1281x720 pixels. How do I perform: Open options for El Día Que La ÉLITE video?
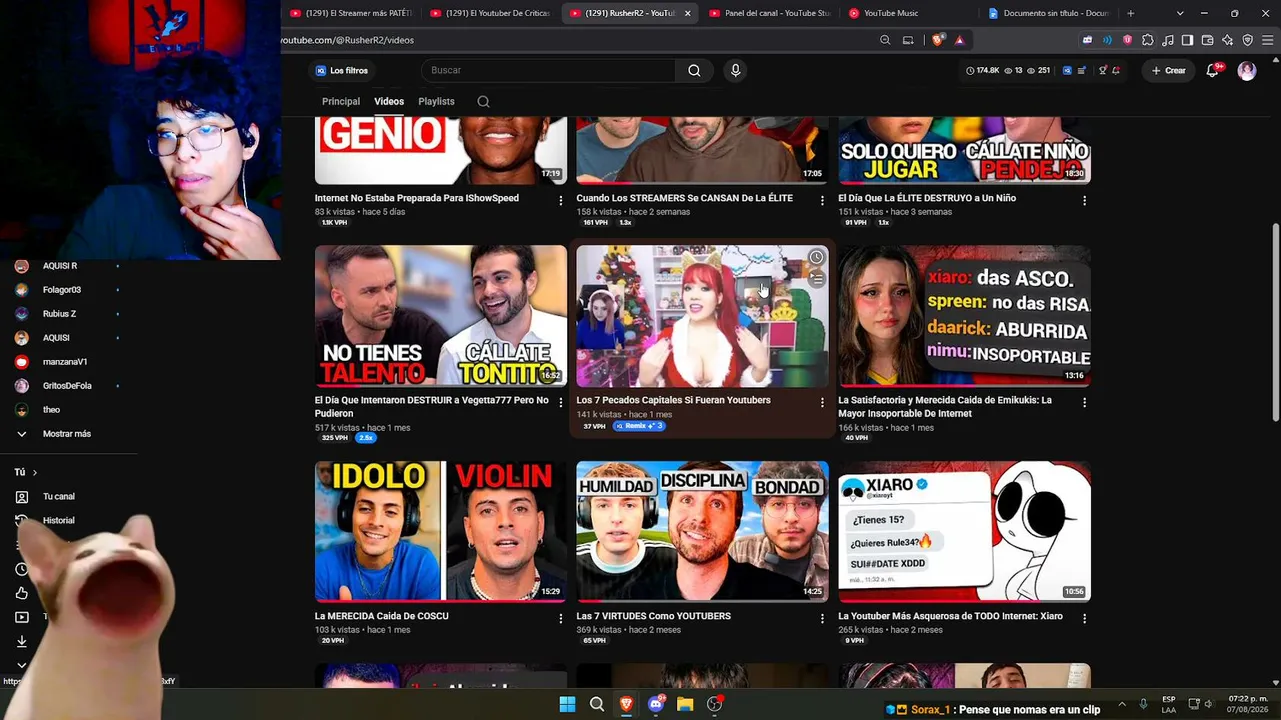point(1084,201)
